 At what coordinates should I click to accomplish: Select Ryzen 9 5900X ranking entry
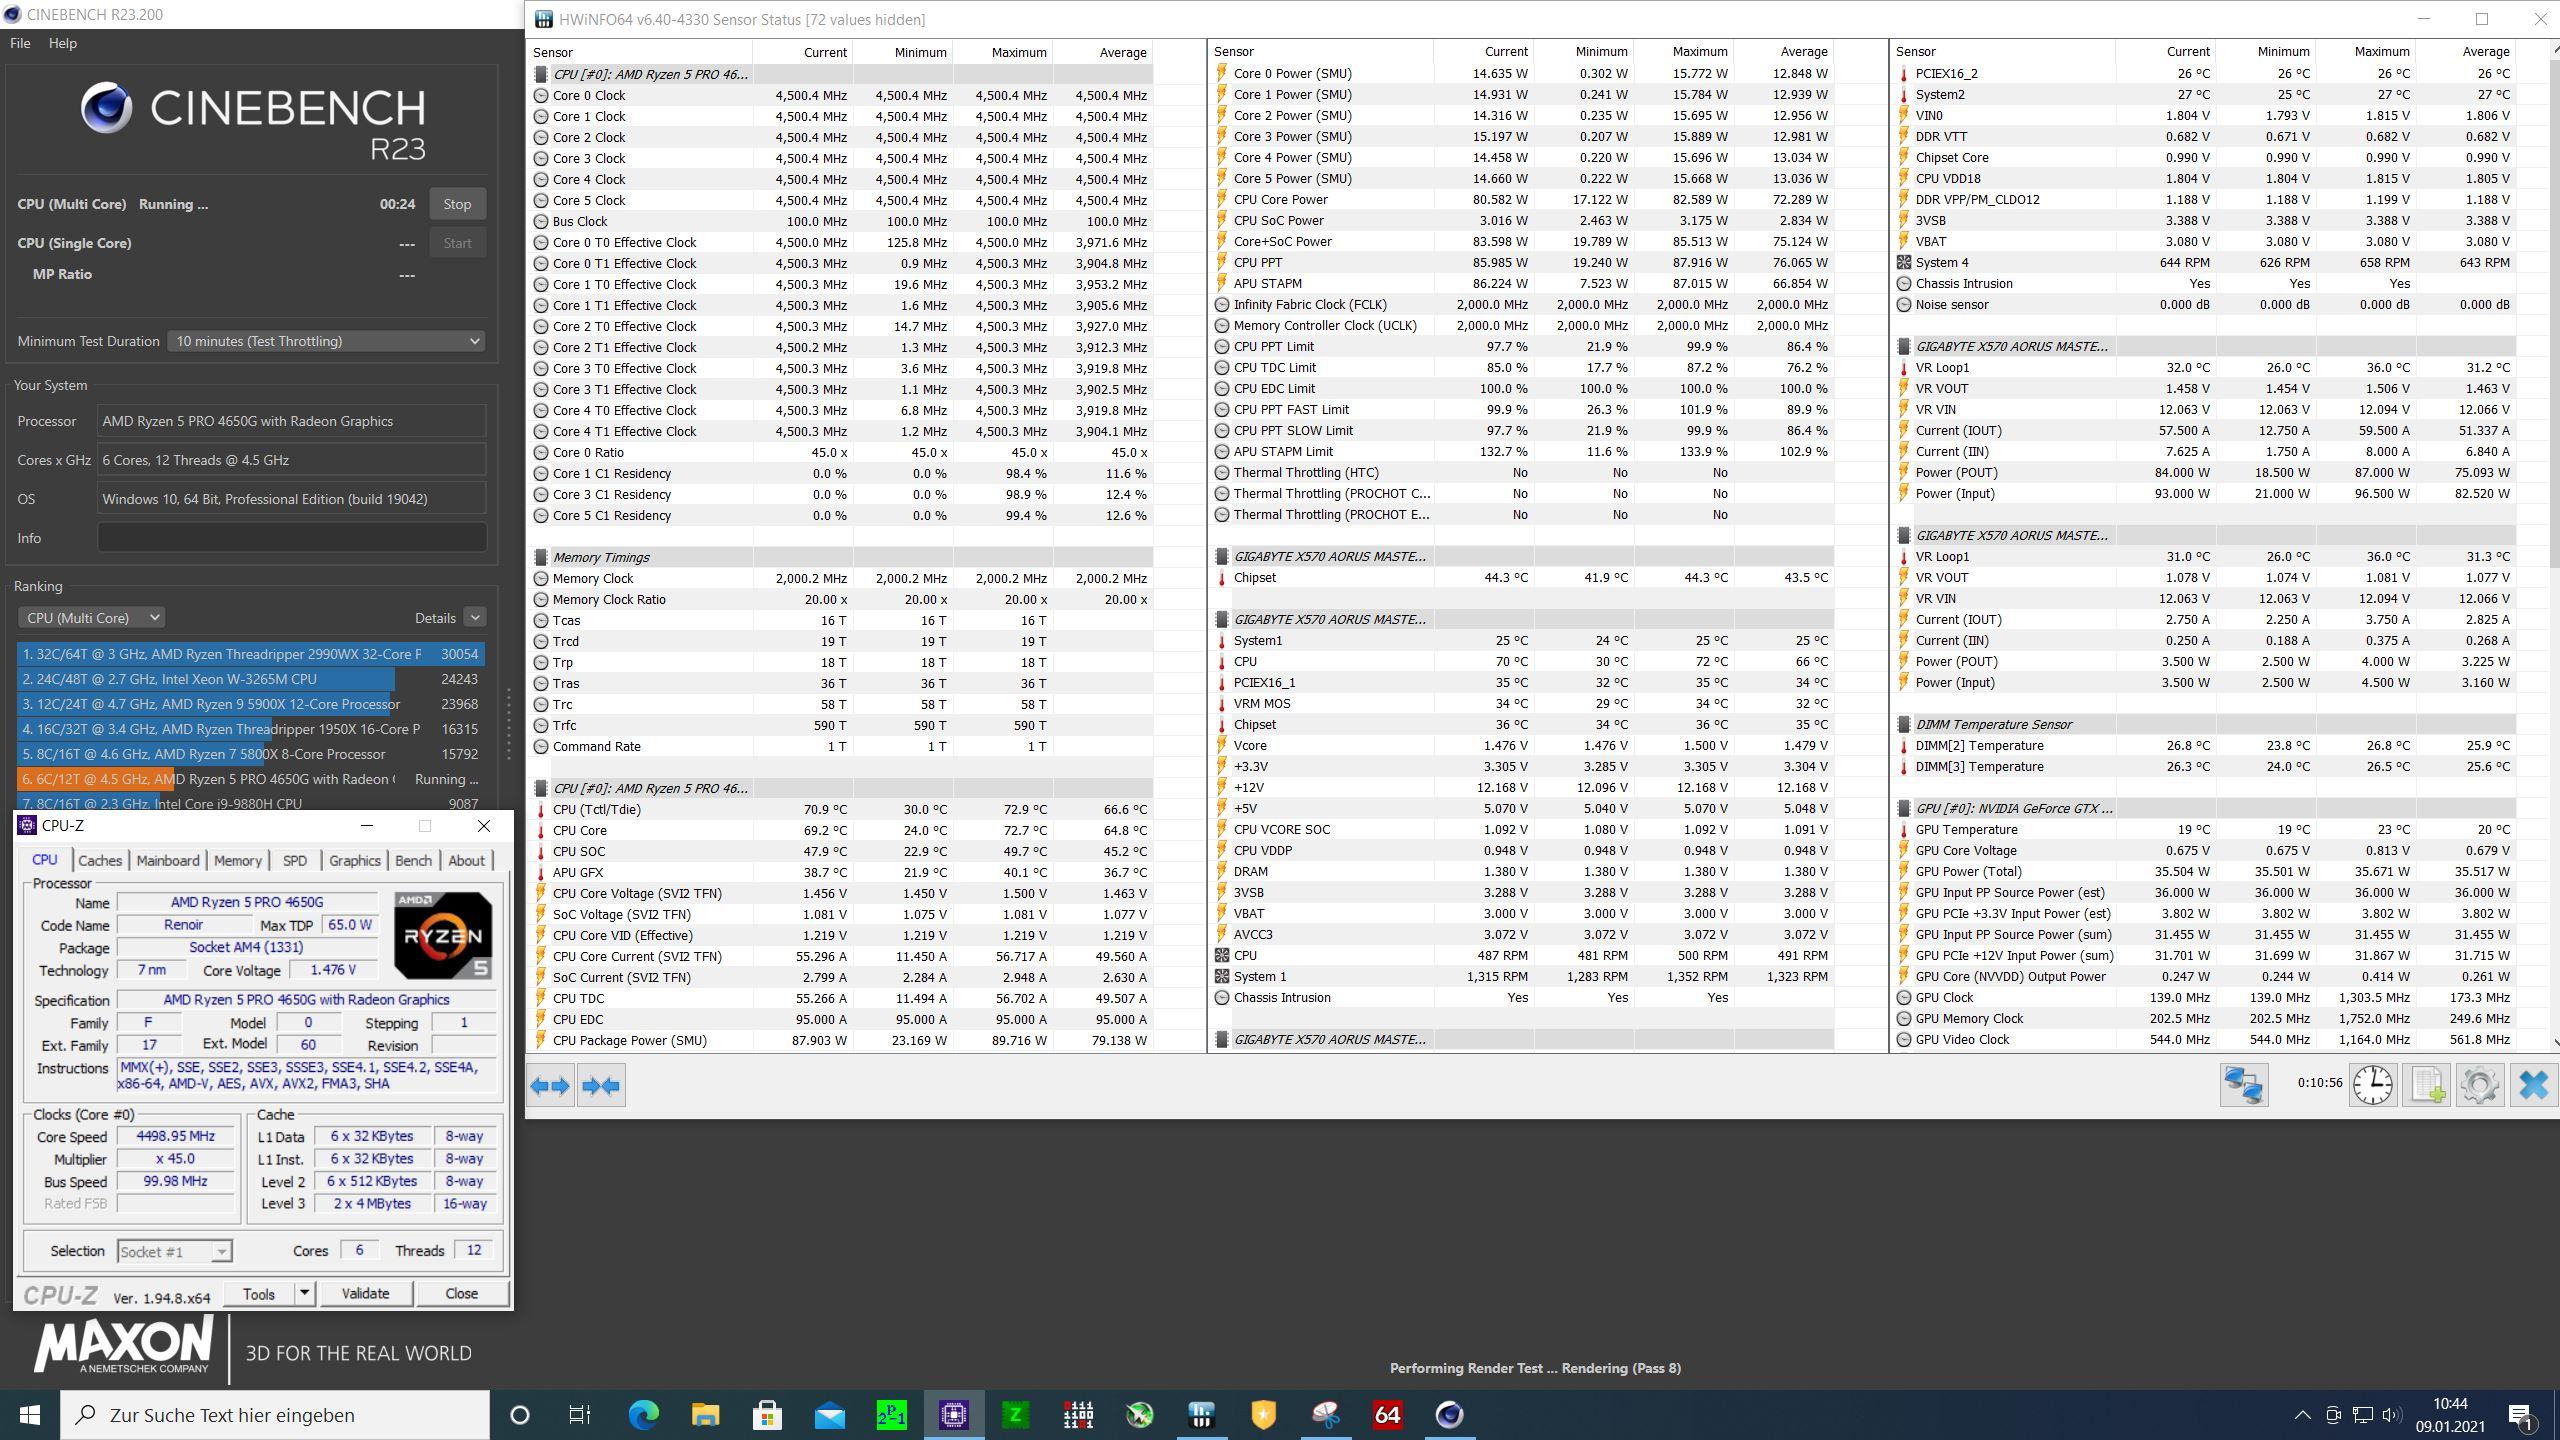point(251,704)
